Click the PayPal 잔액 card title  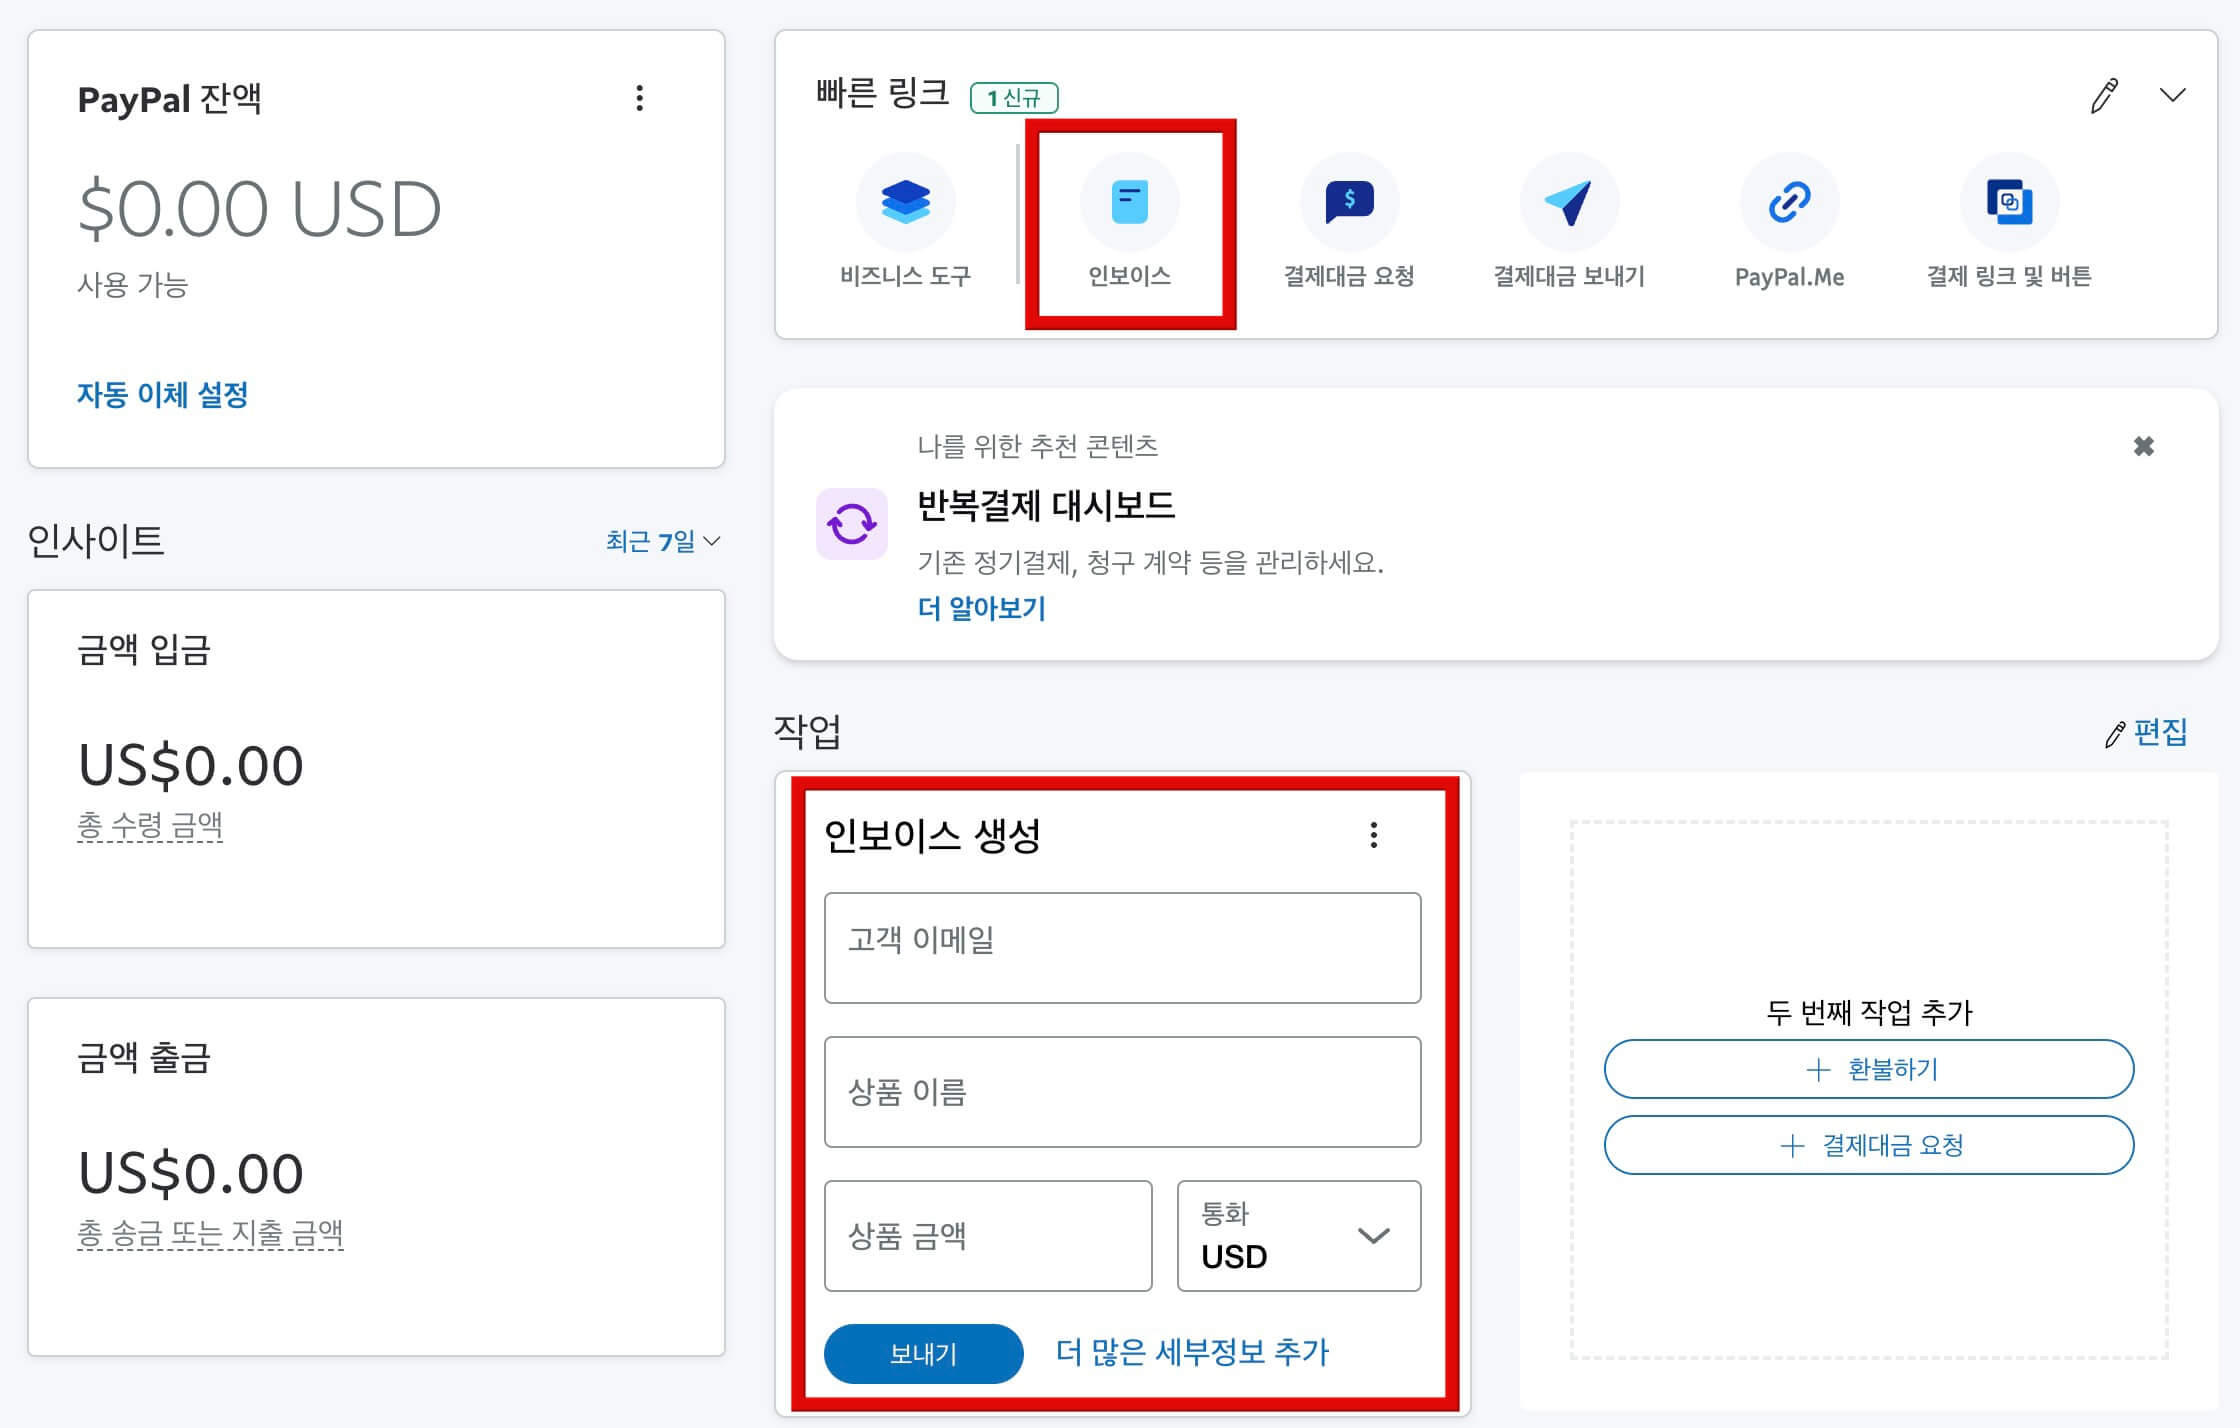coord(170,99)
